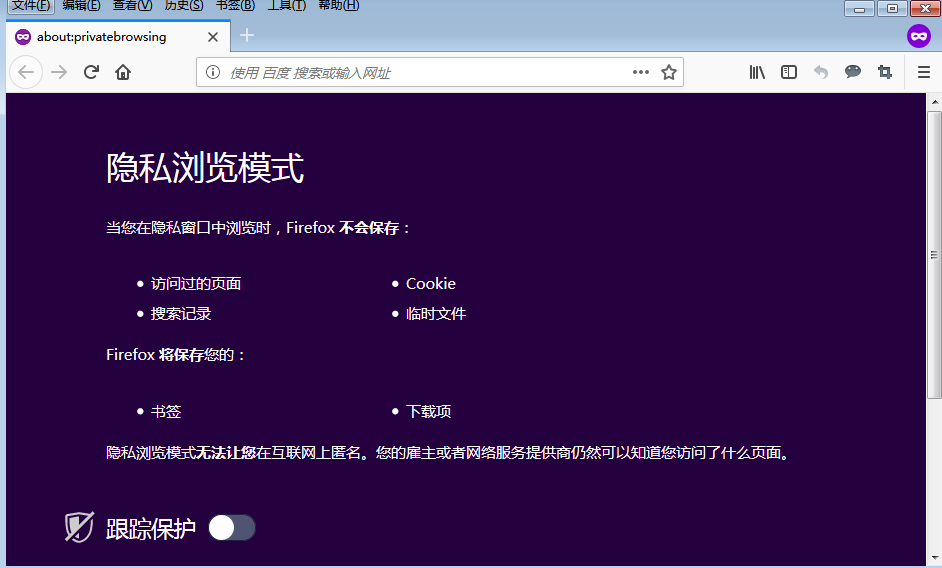The image size is (942, 568).
Task: Click the private browsing mask indicator
Action: click(919, 36)
